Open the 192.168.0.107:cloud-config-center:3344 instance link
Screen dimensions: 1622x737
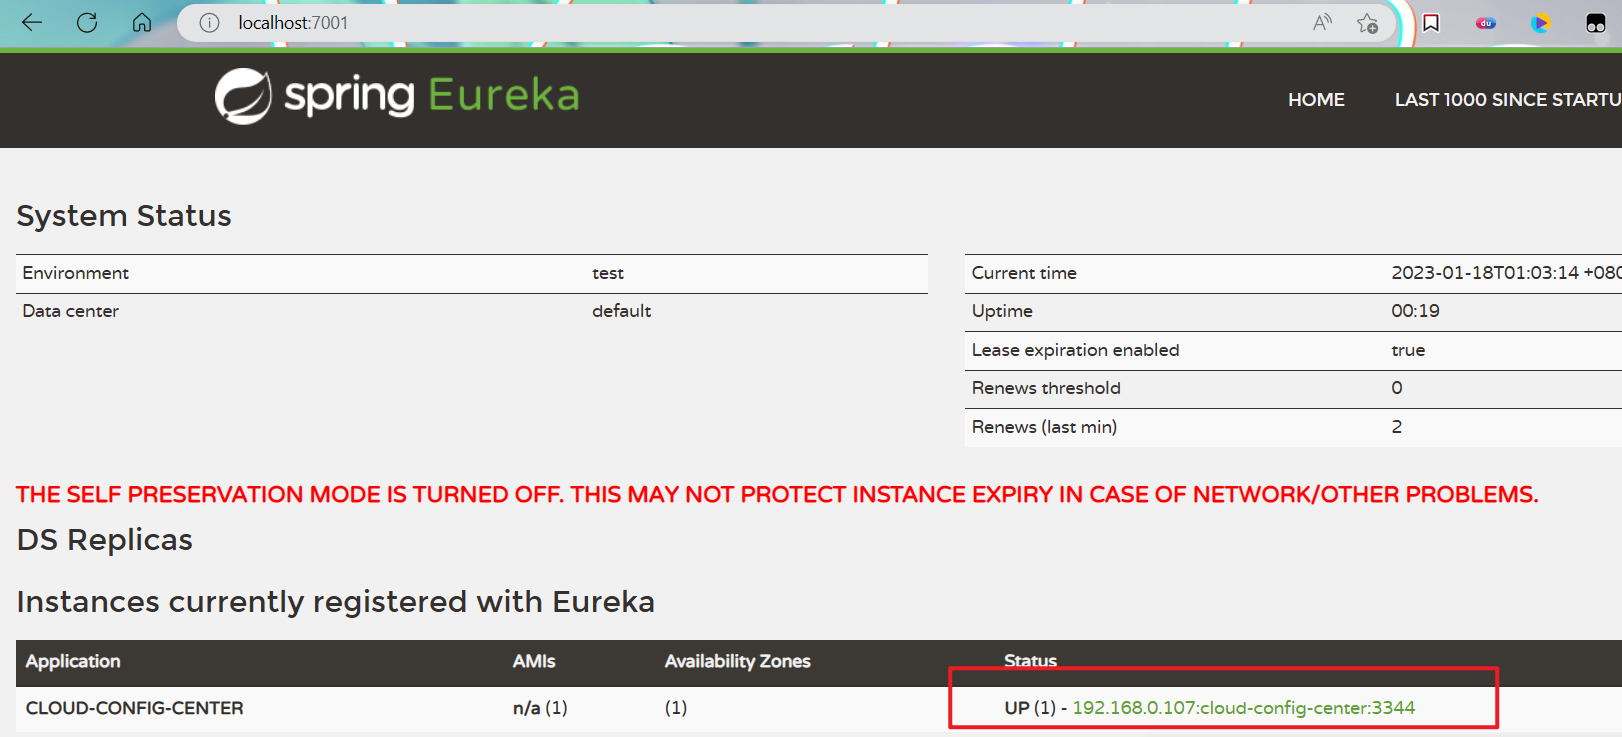(x=1244, y=708)
